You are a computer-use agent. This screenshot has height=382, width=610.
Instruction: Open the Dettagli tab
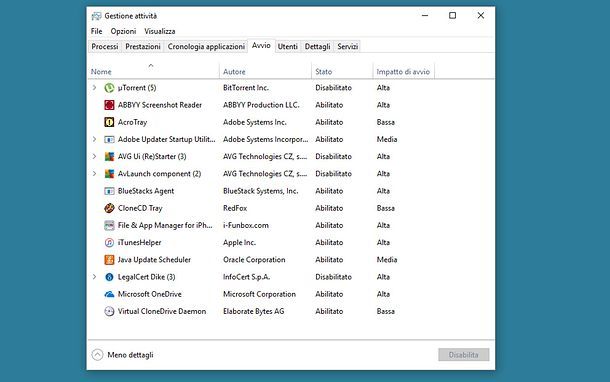pos(317,46)
